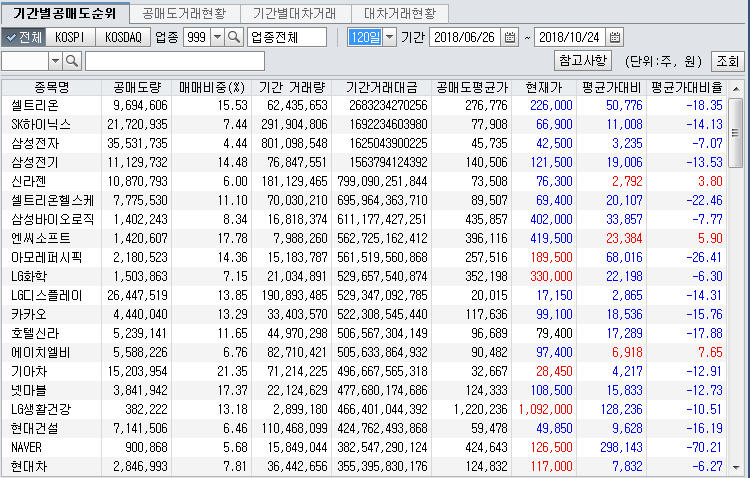Open the end date calendar picker
Viewport: 750px width, 478px height.
[x=617, y=38]
